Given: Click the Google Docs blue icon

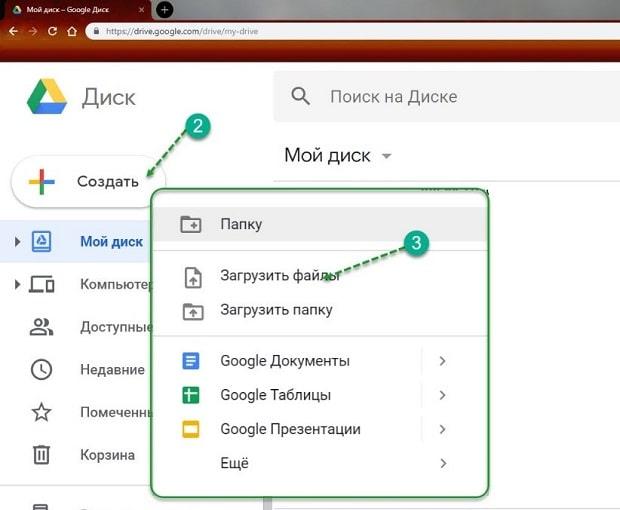Looking at the screenshot, I should pyautogui.click(x=191, y=361).
